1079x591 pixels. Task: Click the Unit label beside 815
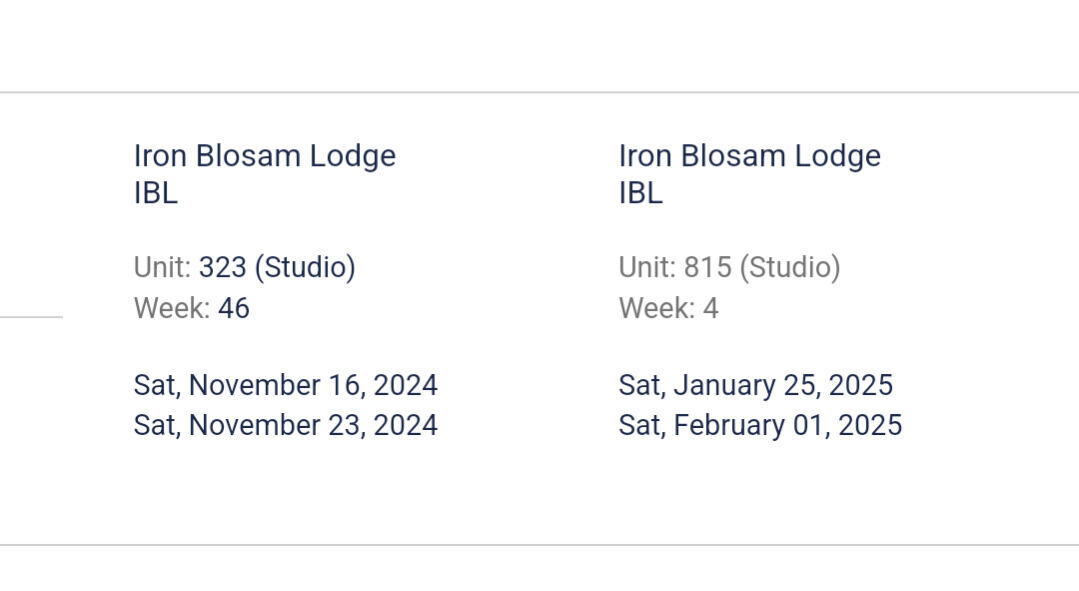(x=647, y=268)
